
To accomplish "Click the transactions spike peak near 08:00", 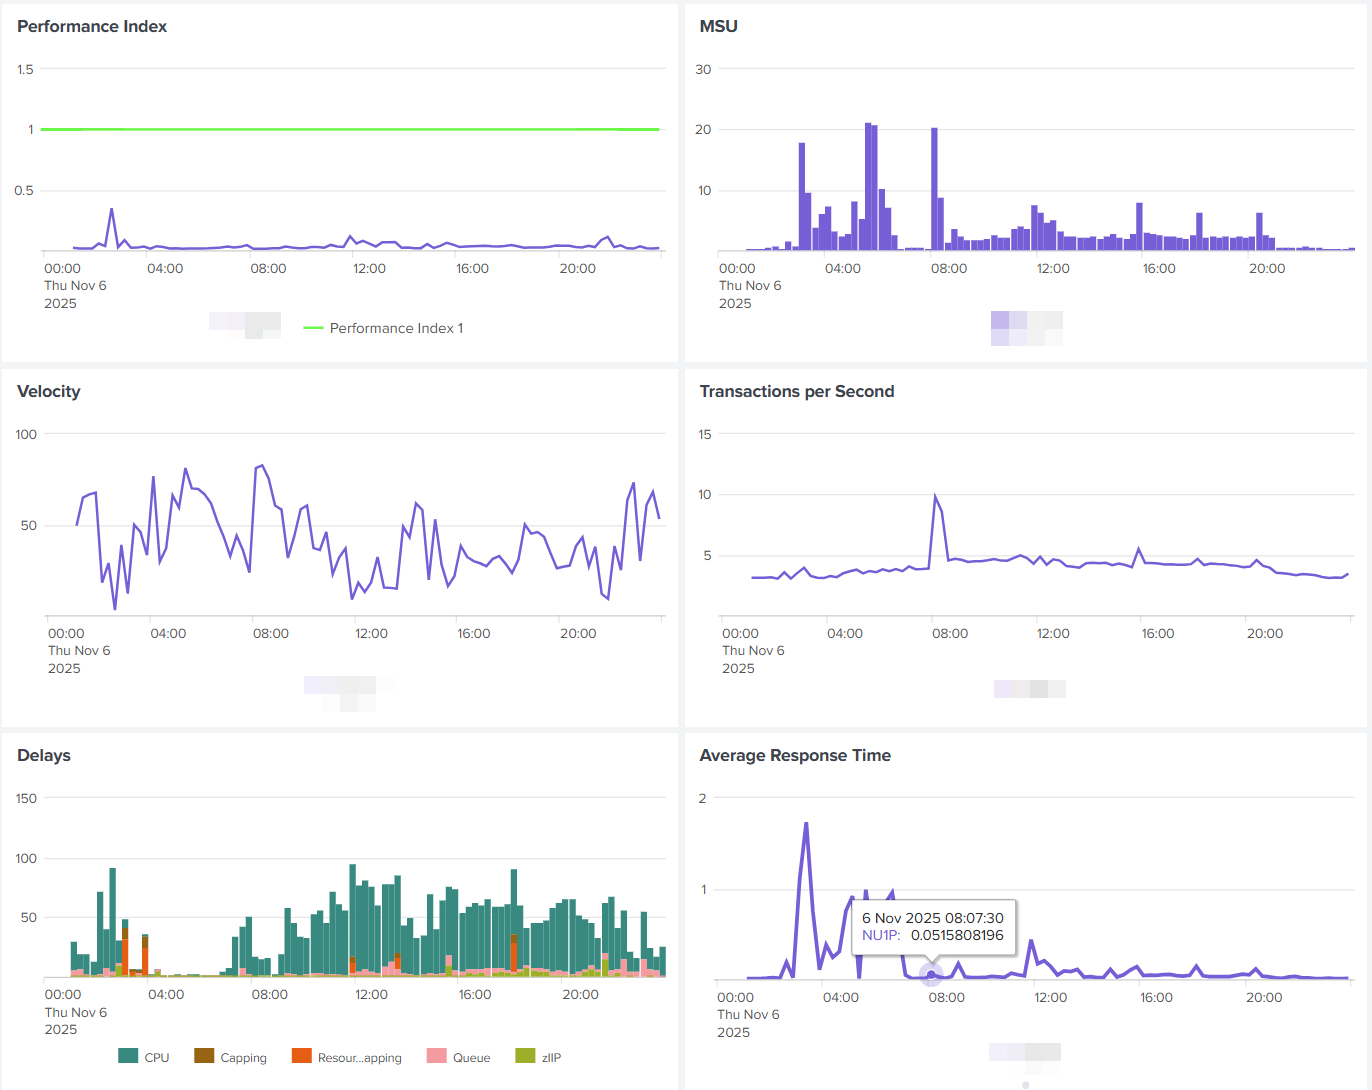I will pyautogui.click(x=935, y=496).
